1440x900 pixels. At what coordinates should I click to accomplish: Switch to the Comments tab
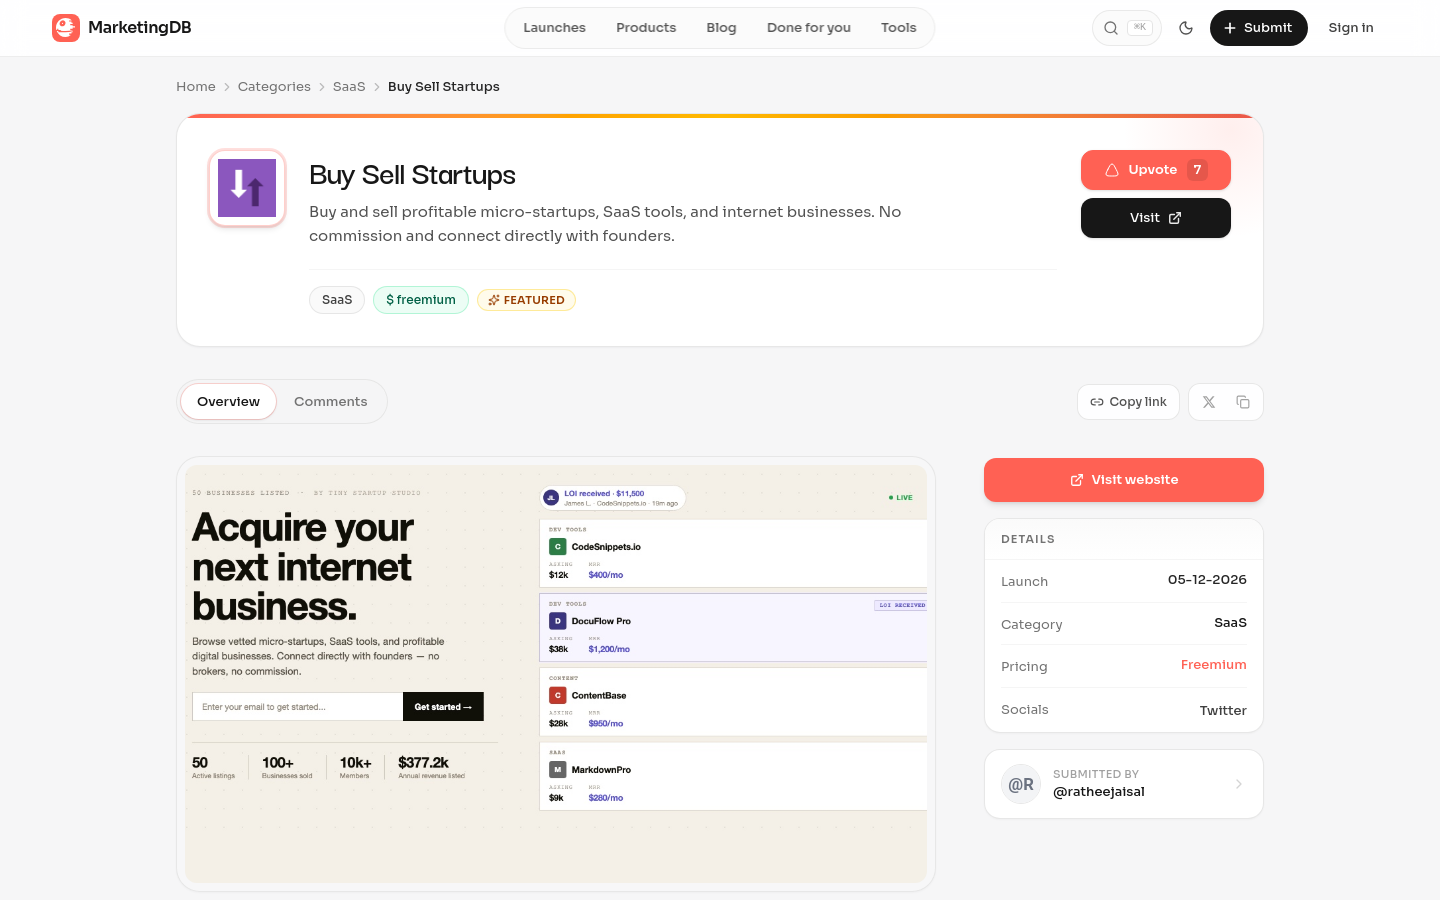click(x=331, y=402)
